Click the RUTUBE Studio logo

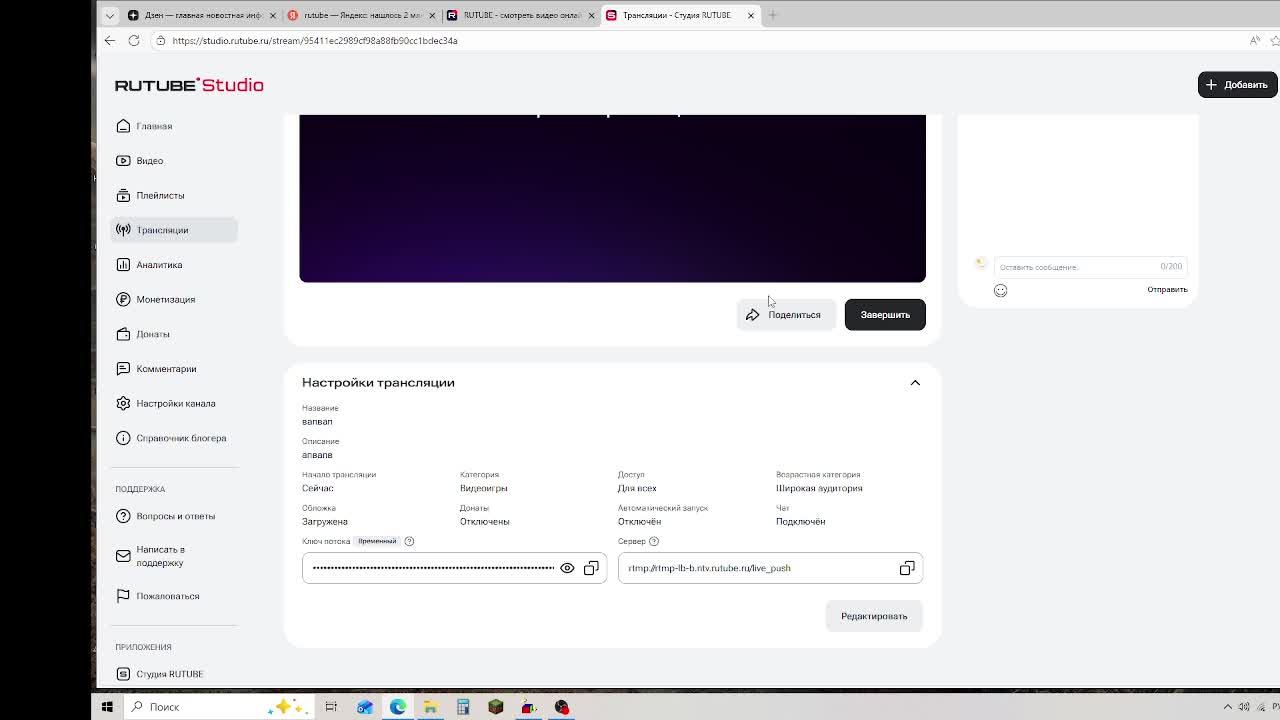[189, 85]
